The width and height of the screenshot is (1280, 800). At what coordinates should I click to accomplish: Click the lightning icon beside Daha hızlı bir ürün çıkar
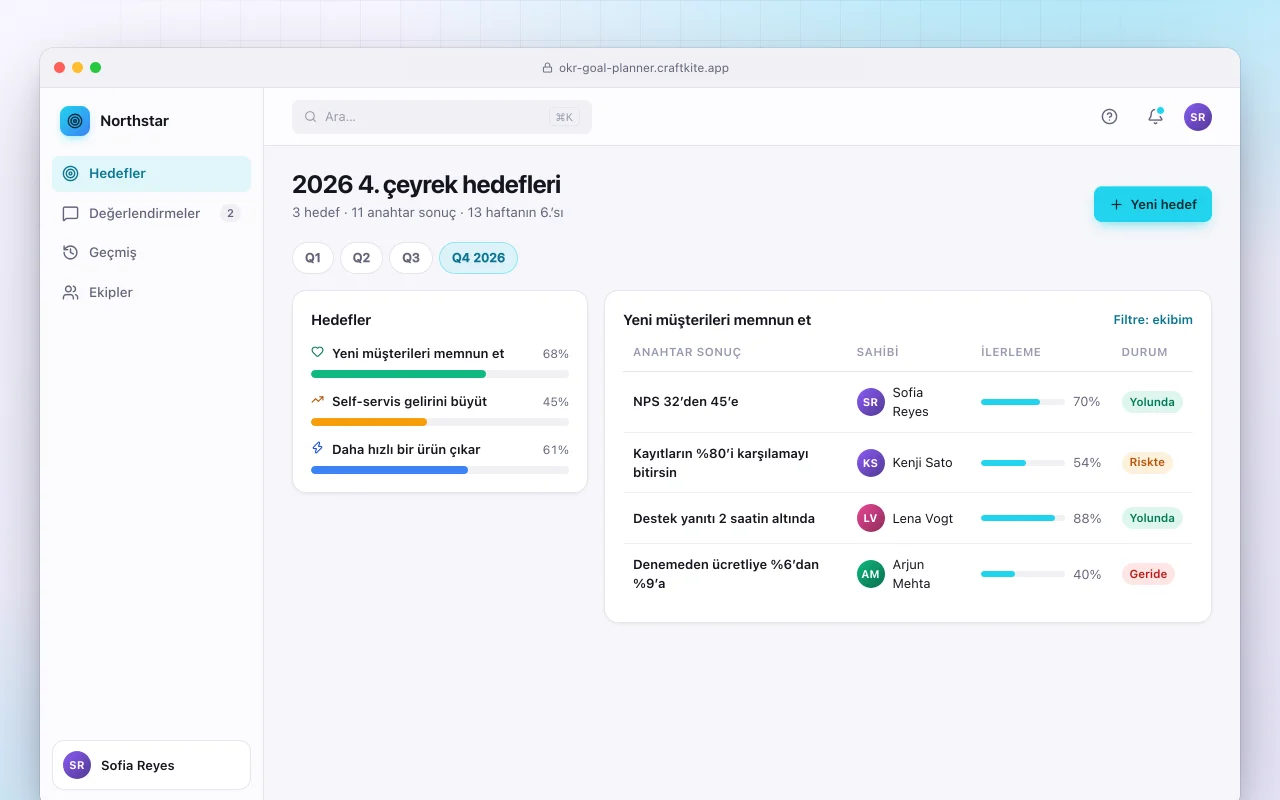pyautogui.click(x=318, y=448)
